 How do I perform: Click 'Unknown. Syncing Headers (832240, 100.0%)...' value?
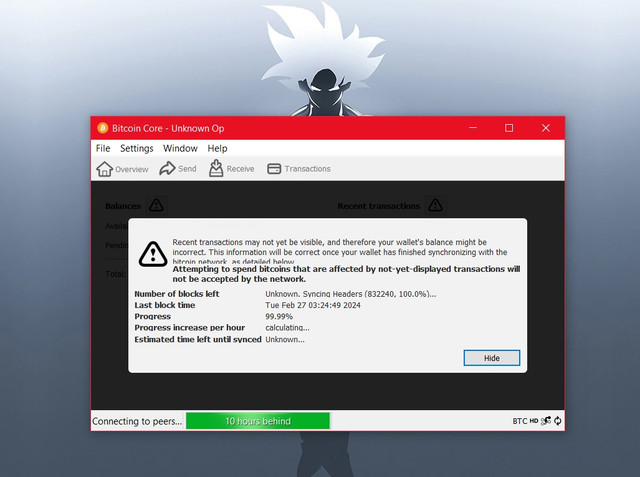click(x=351, y=294)
